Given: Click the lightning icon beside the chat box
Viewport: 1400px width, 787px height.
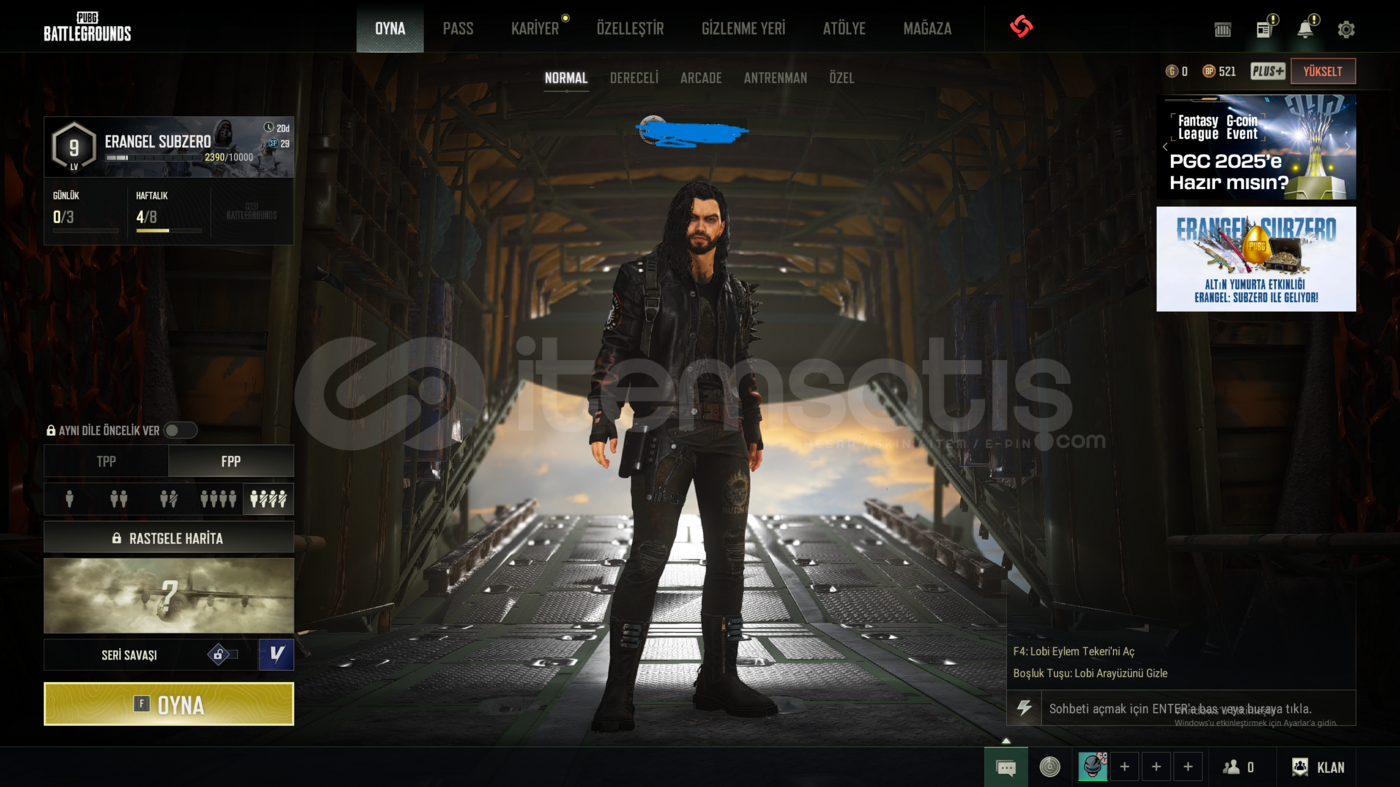Looking at the screenshot, I should coord(1024,709).
